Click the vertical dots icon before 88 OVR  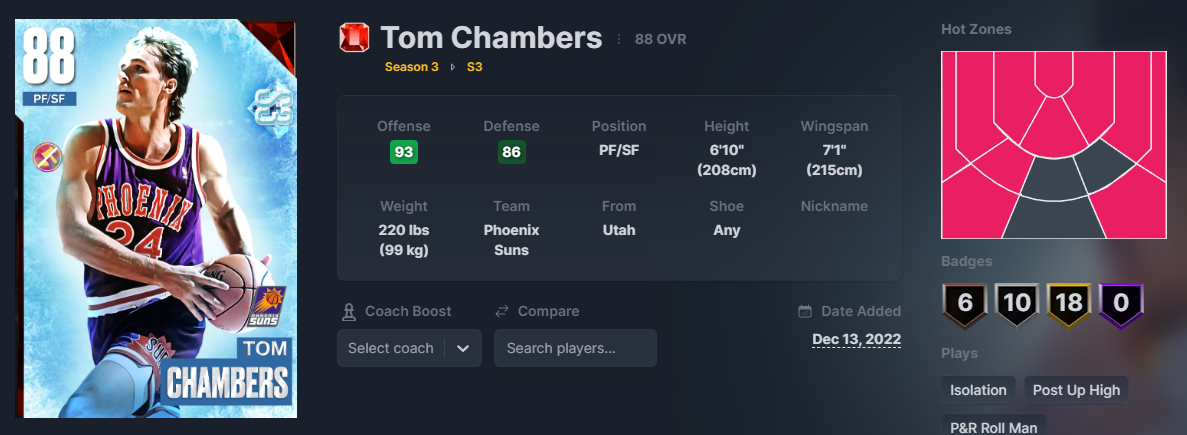(x=619, y=40)
